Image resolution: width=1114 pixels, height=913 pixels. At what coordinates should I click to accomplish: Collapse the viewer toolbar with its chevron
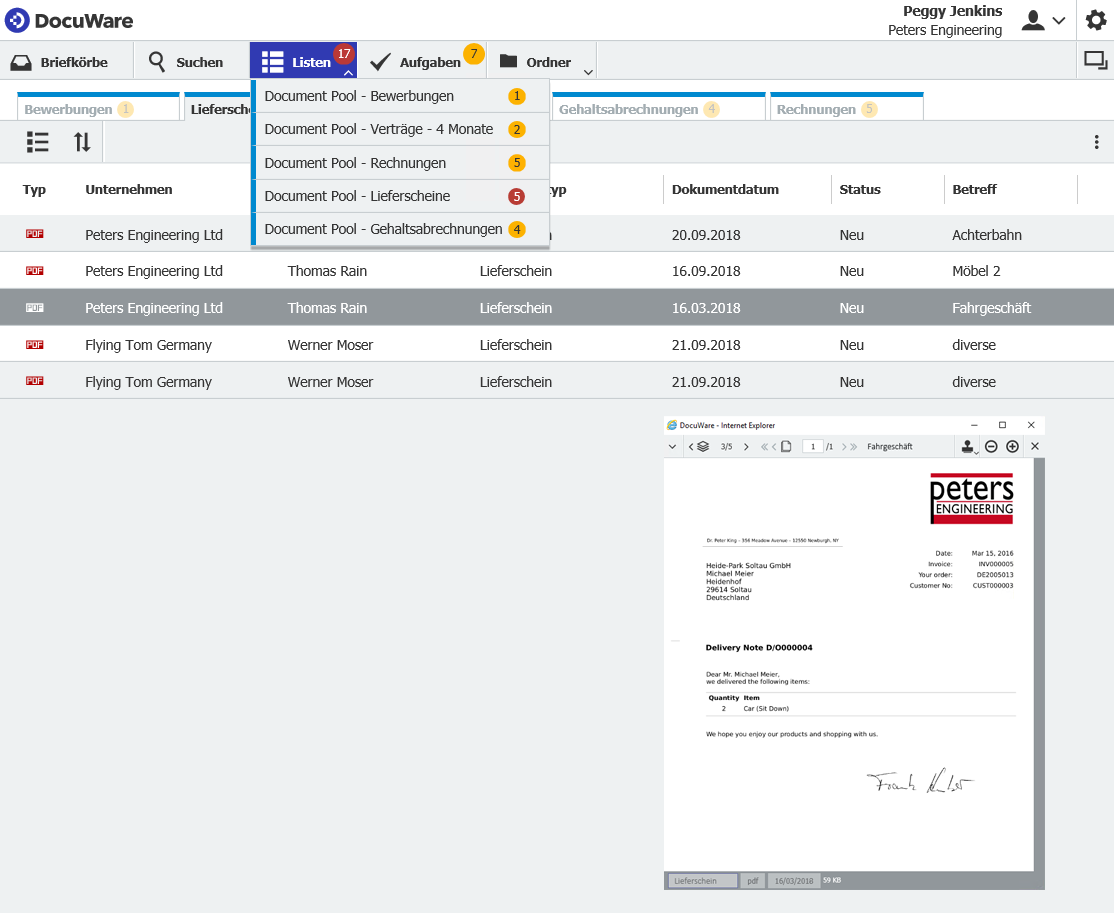tap(672, 446)
